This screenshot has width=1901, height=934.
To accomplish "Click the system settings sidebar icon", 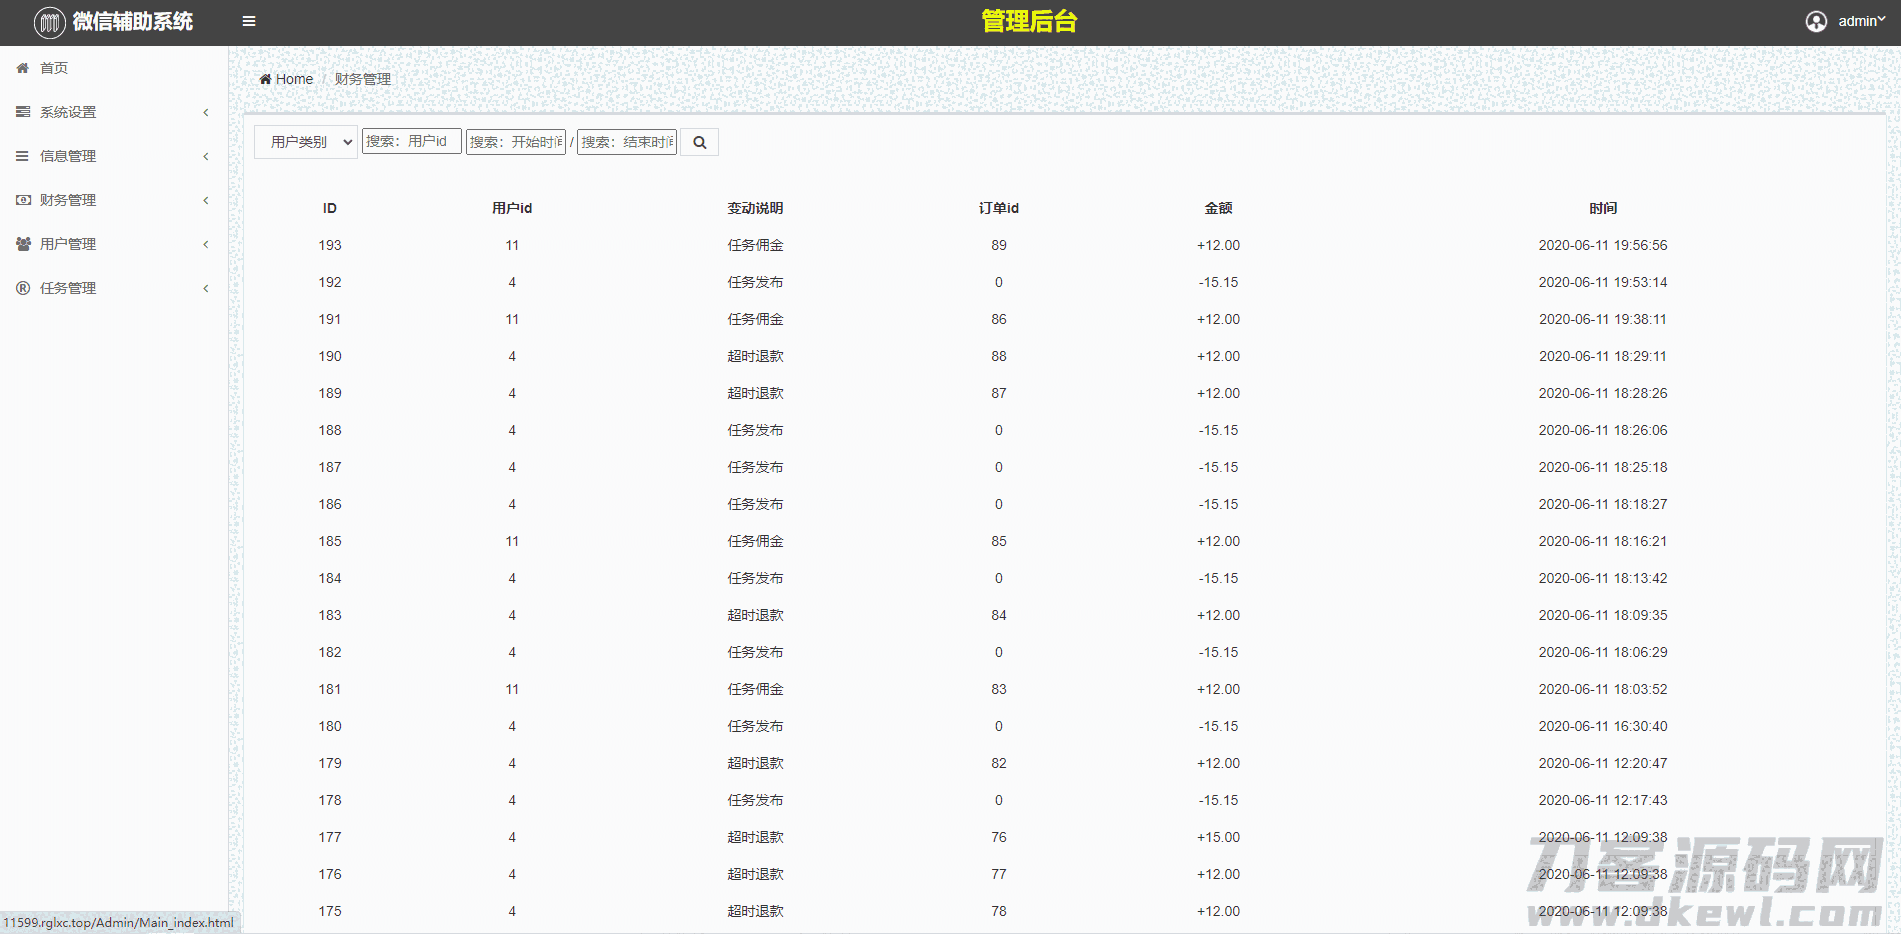I will (x=23, y=112).
